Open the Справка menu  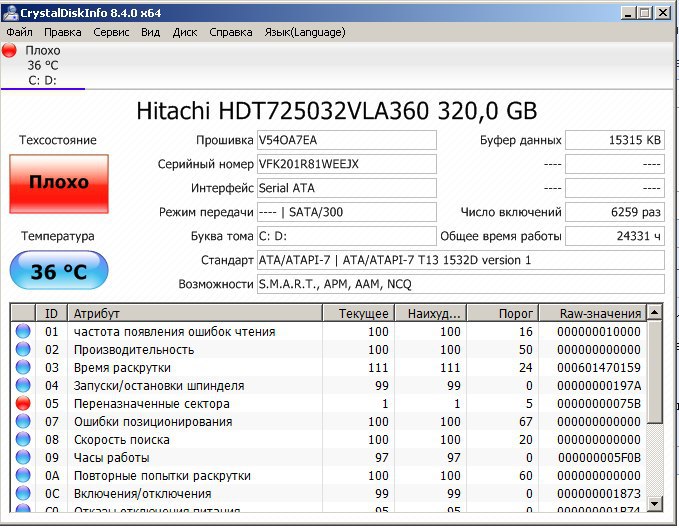(x=231, y=32)
